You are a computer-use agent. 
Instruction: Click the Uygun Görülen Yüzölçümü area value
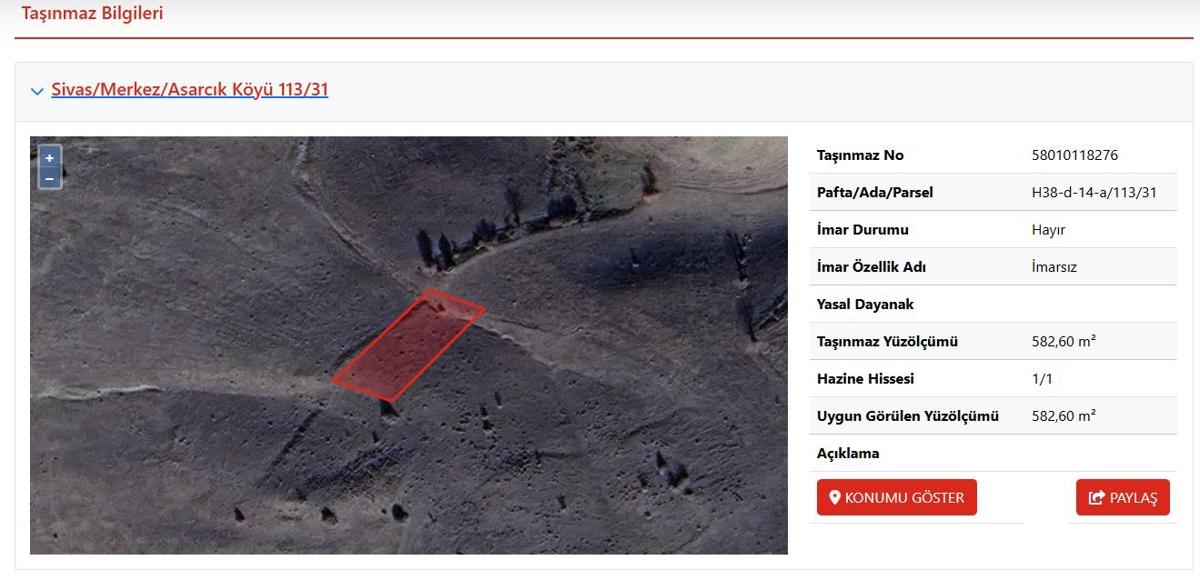[x=1063, y=416]
